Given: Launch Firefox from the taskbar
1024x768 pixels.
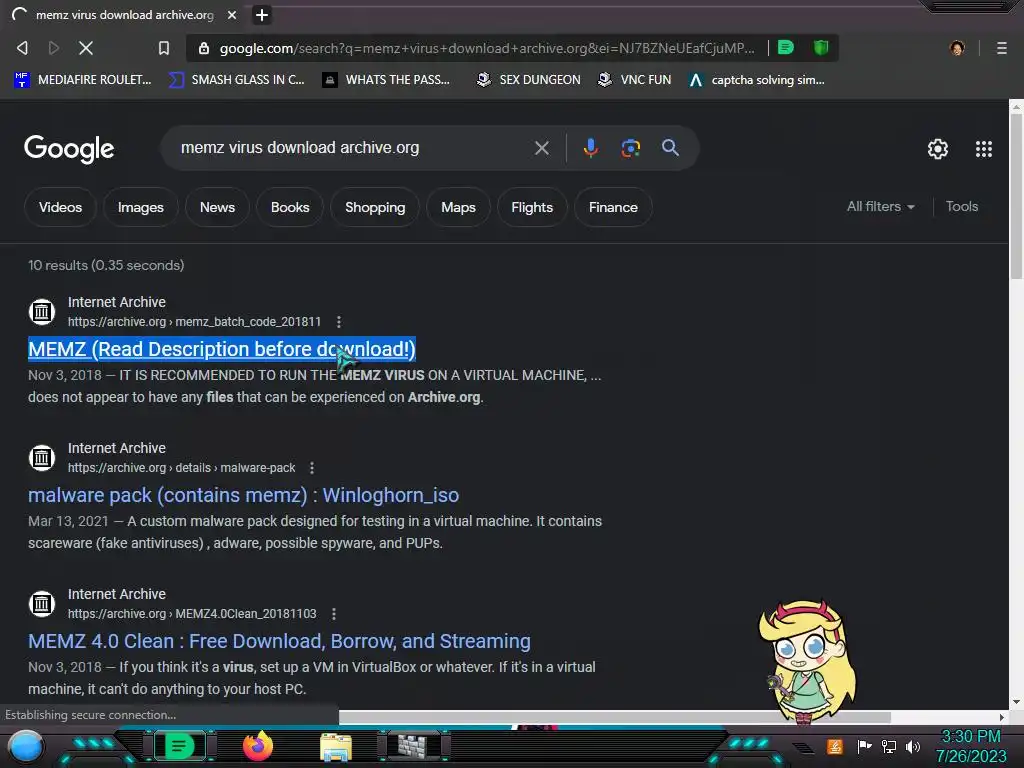Looking at the screenshot, I should (x=257, y=746).
